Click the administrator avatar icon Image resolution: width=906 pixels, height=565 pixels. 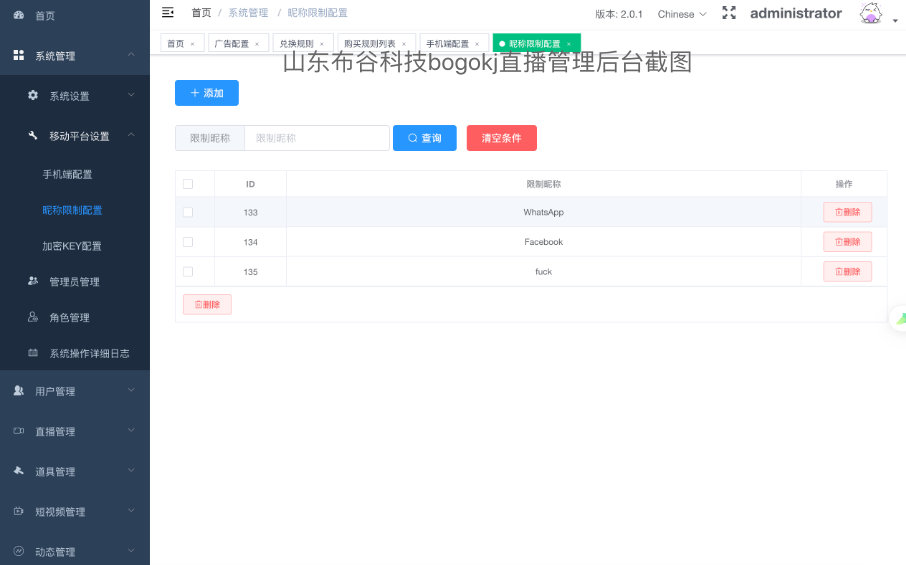[870, 14]
